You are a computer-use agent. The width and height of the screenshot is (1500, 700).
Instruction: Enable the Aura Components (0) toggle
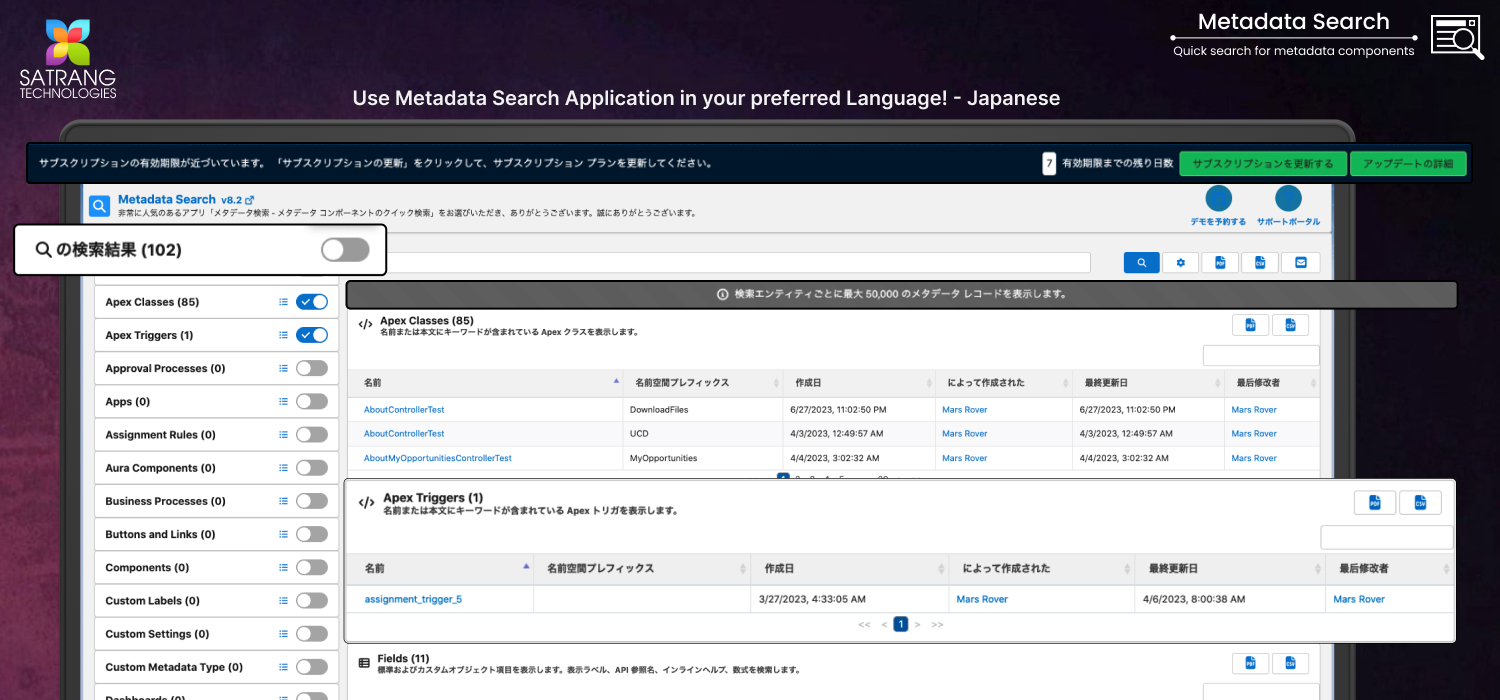click(x=312, y=468)
